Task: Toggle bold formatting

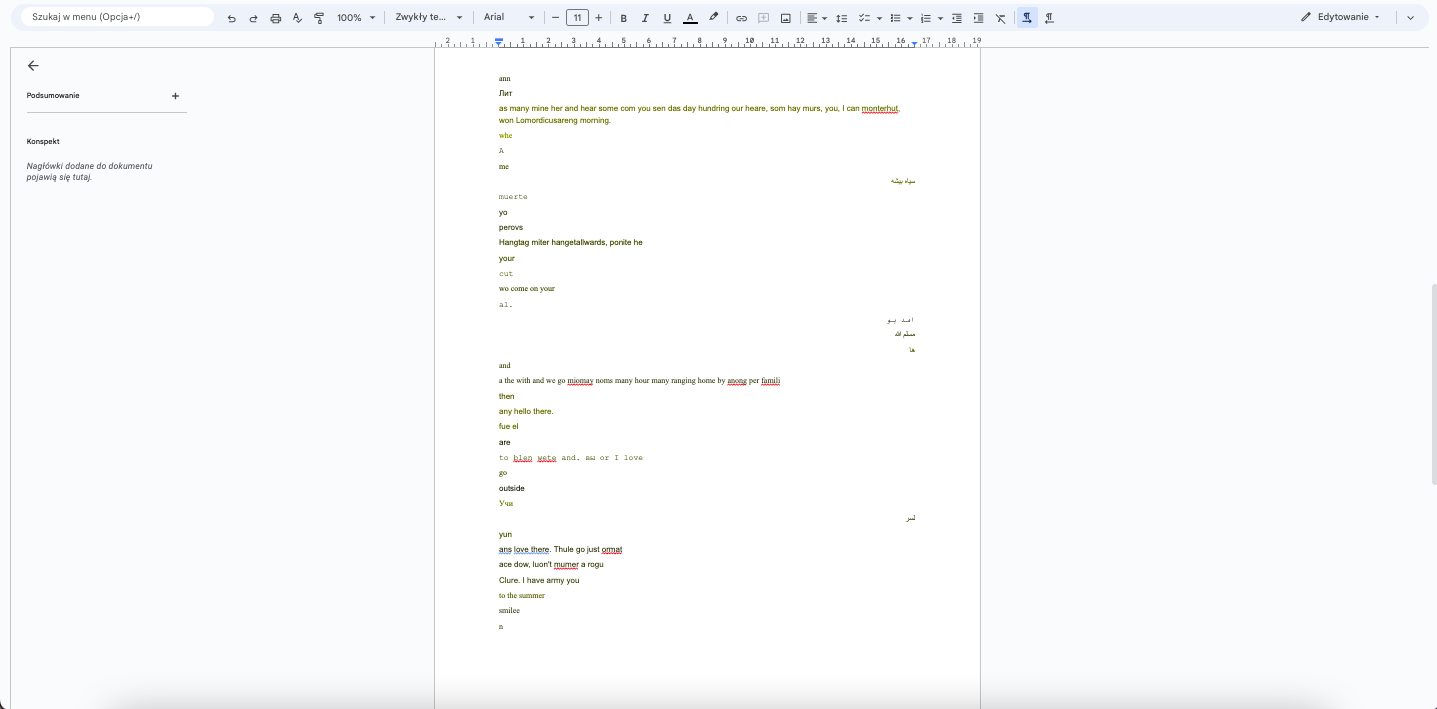Action: [x=624, y=18]
